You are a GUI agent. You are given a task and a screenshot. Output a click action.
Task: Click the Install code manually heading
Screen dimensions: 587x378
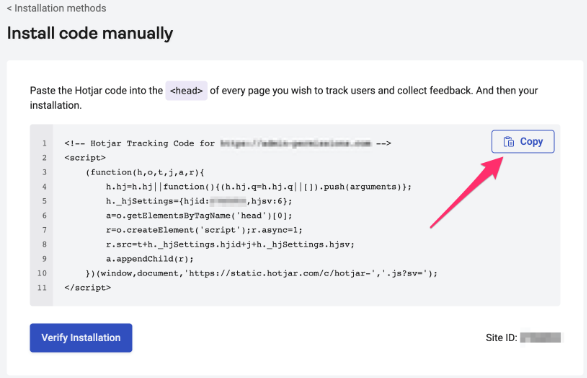pos(90,33)
